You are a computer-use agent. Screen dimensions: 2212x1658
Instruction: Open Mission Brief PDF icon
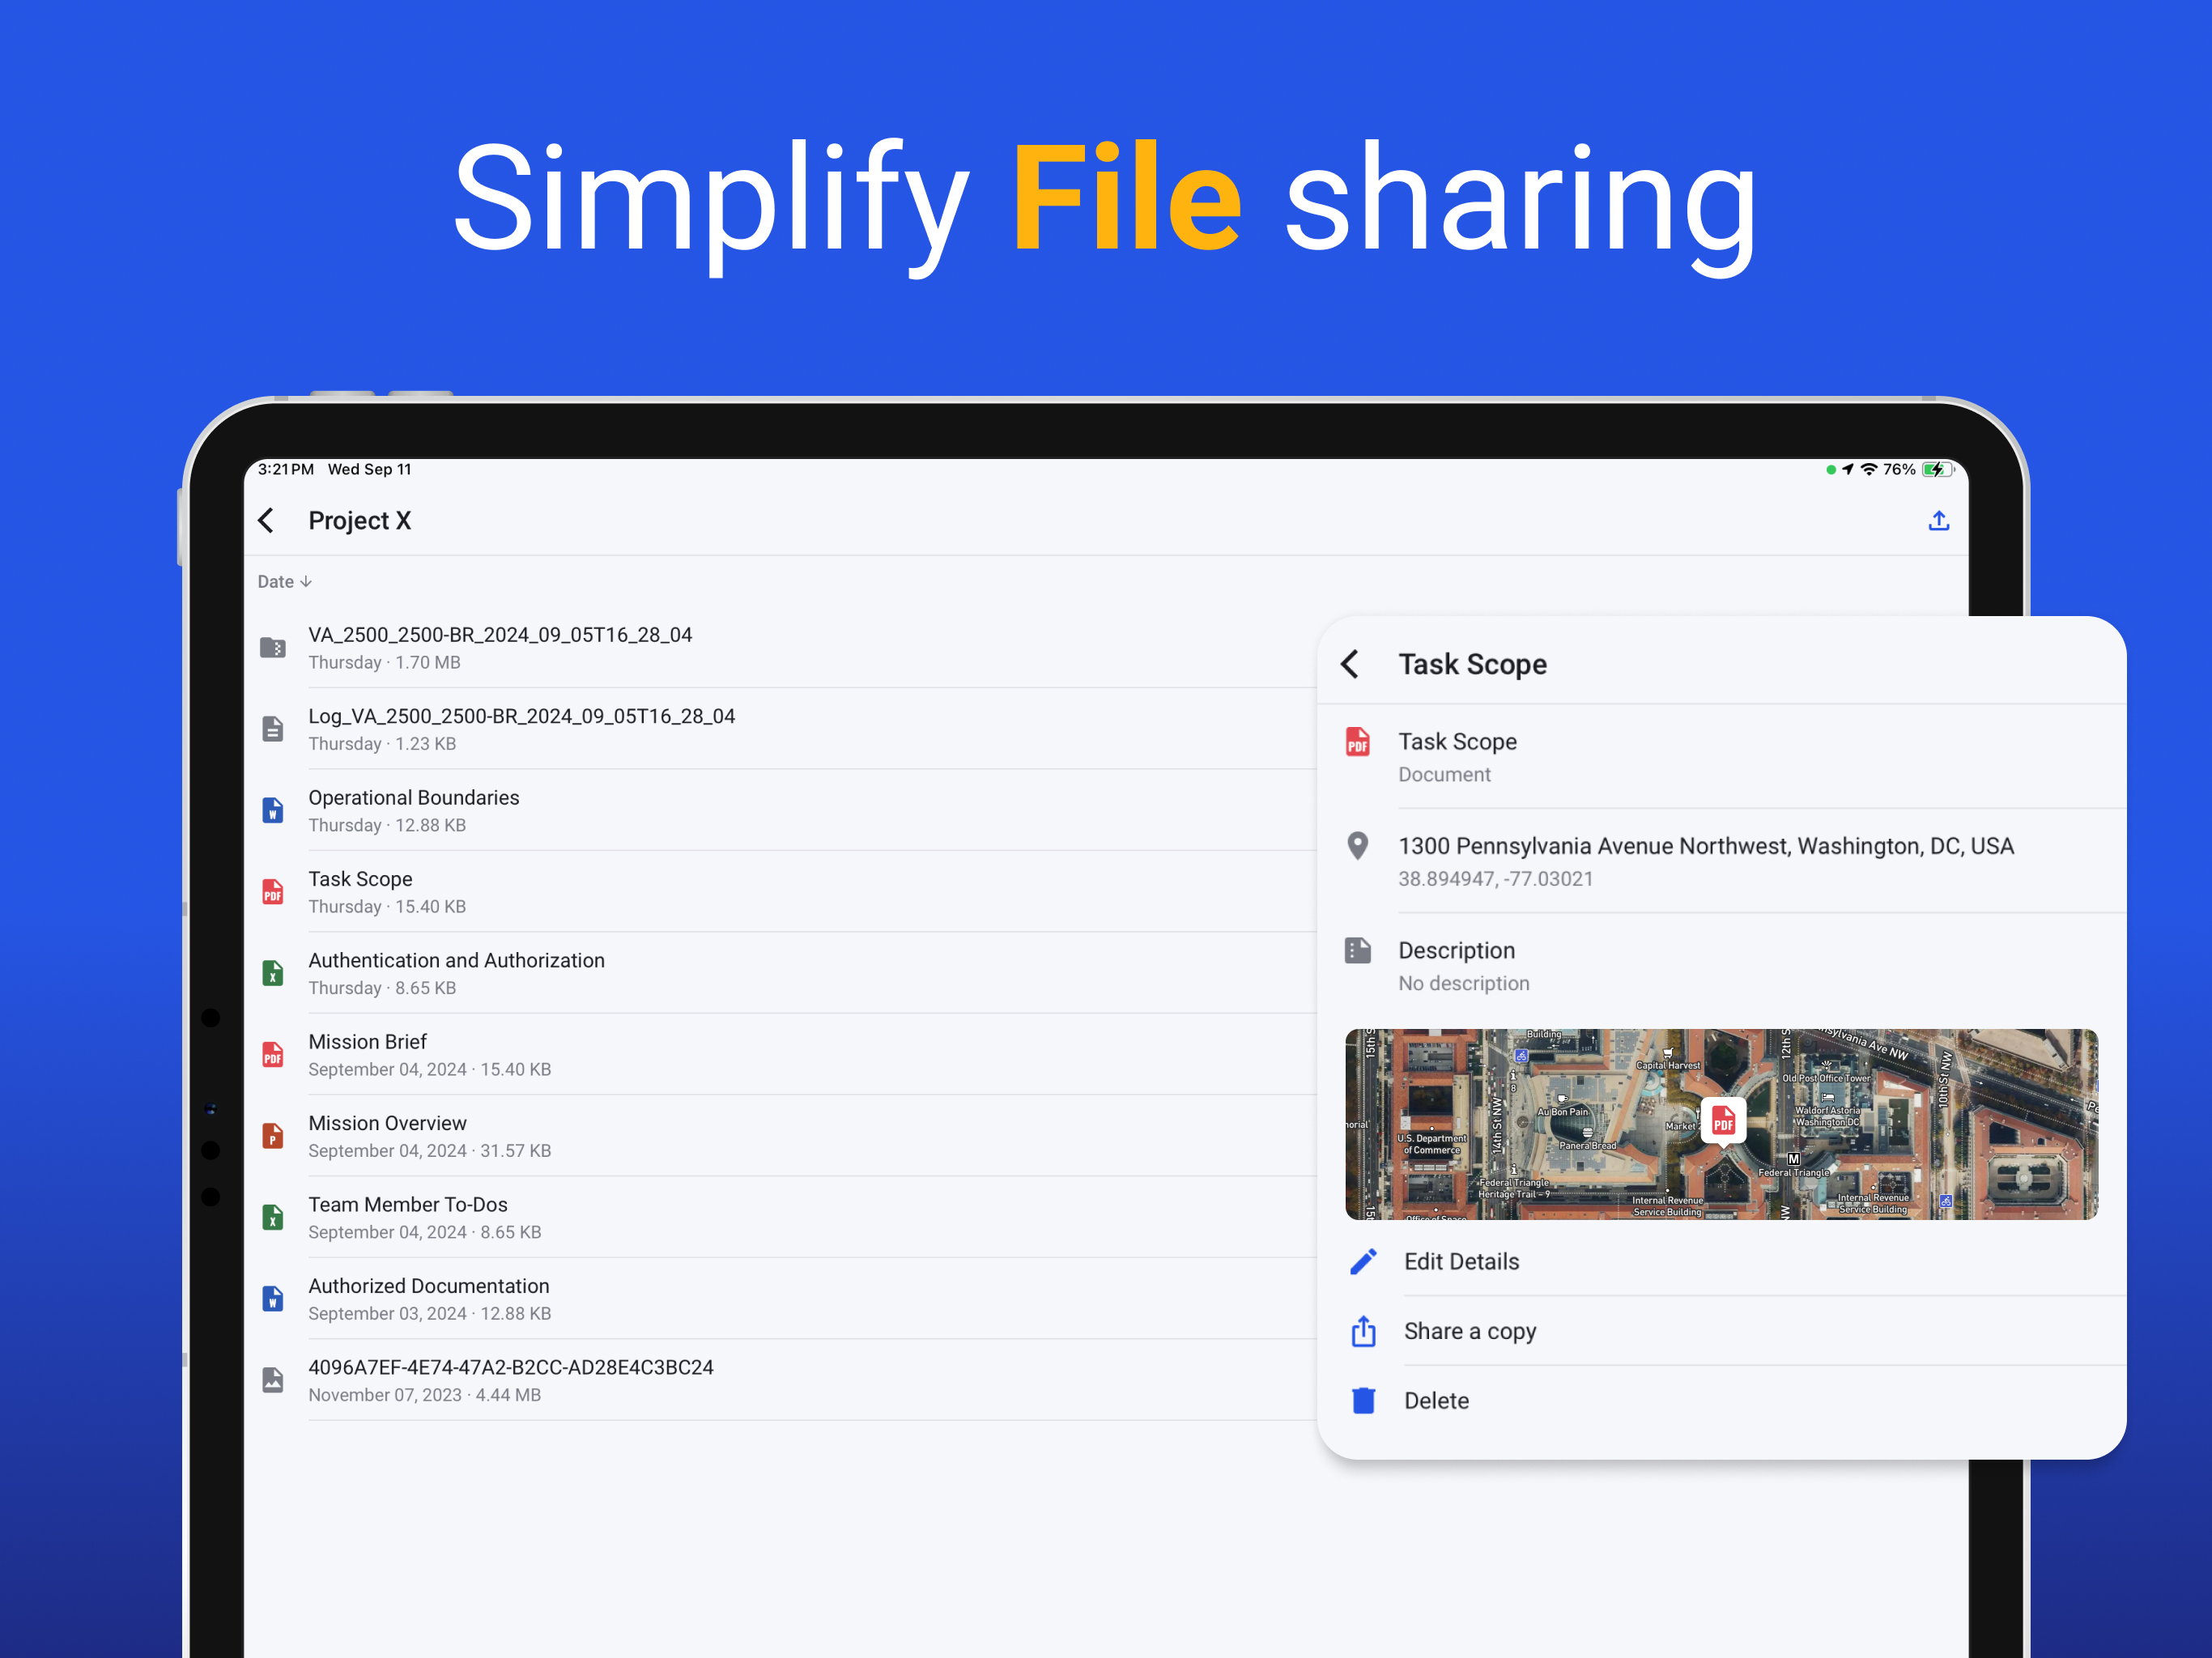coord(273,1055)
